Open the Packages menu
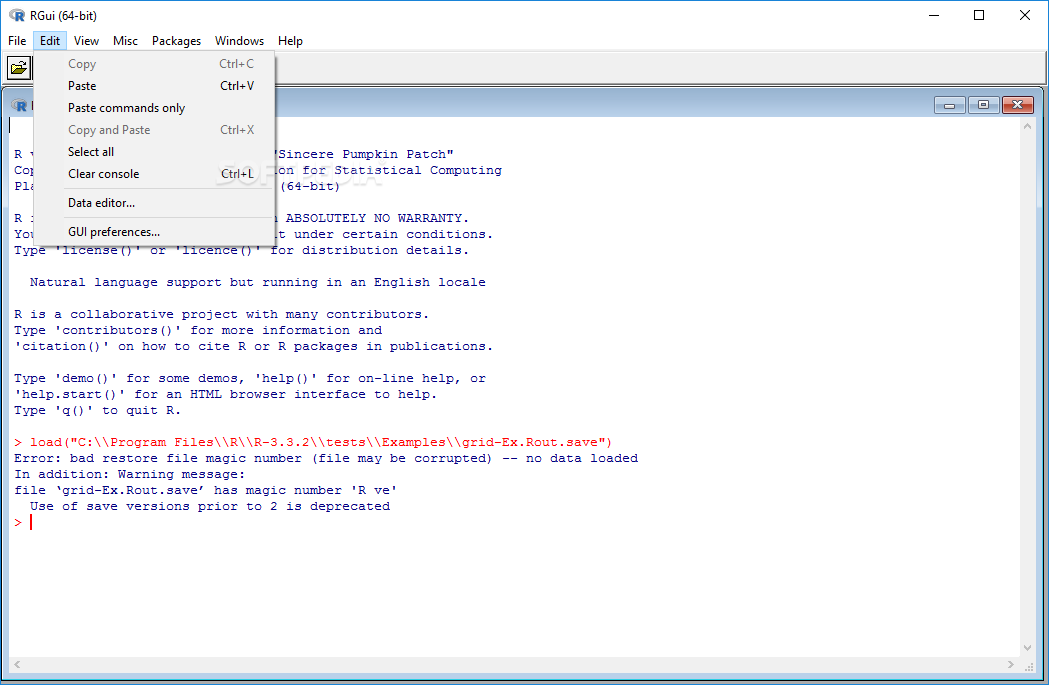 [176, 41]
